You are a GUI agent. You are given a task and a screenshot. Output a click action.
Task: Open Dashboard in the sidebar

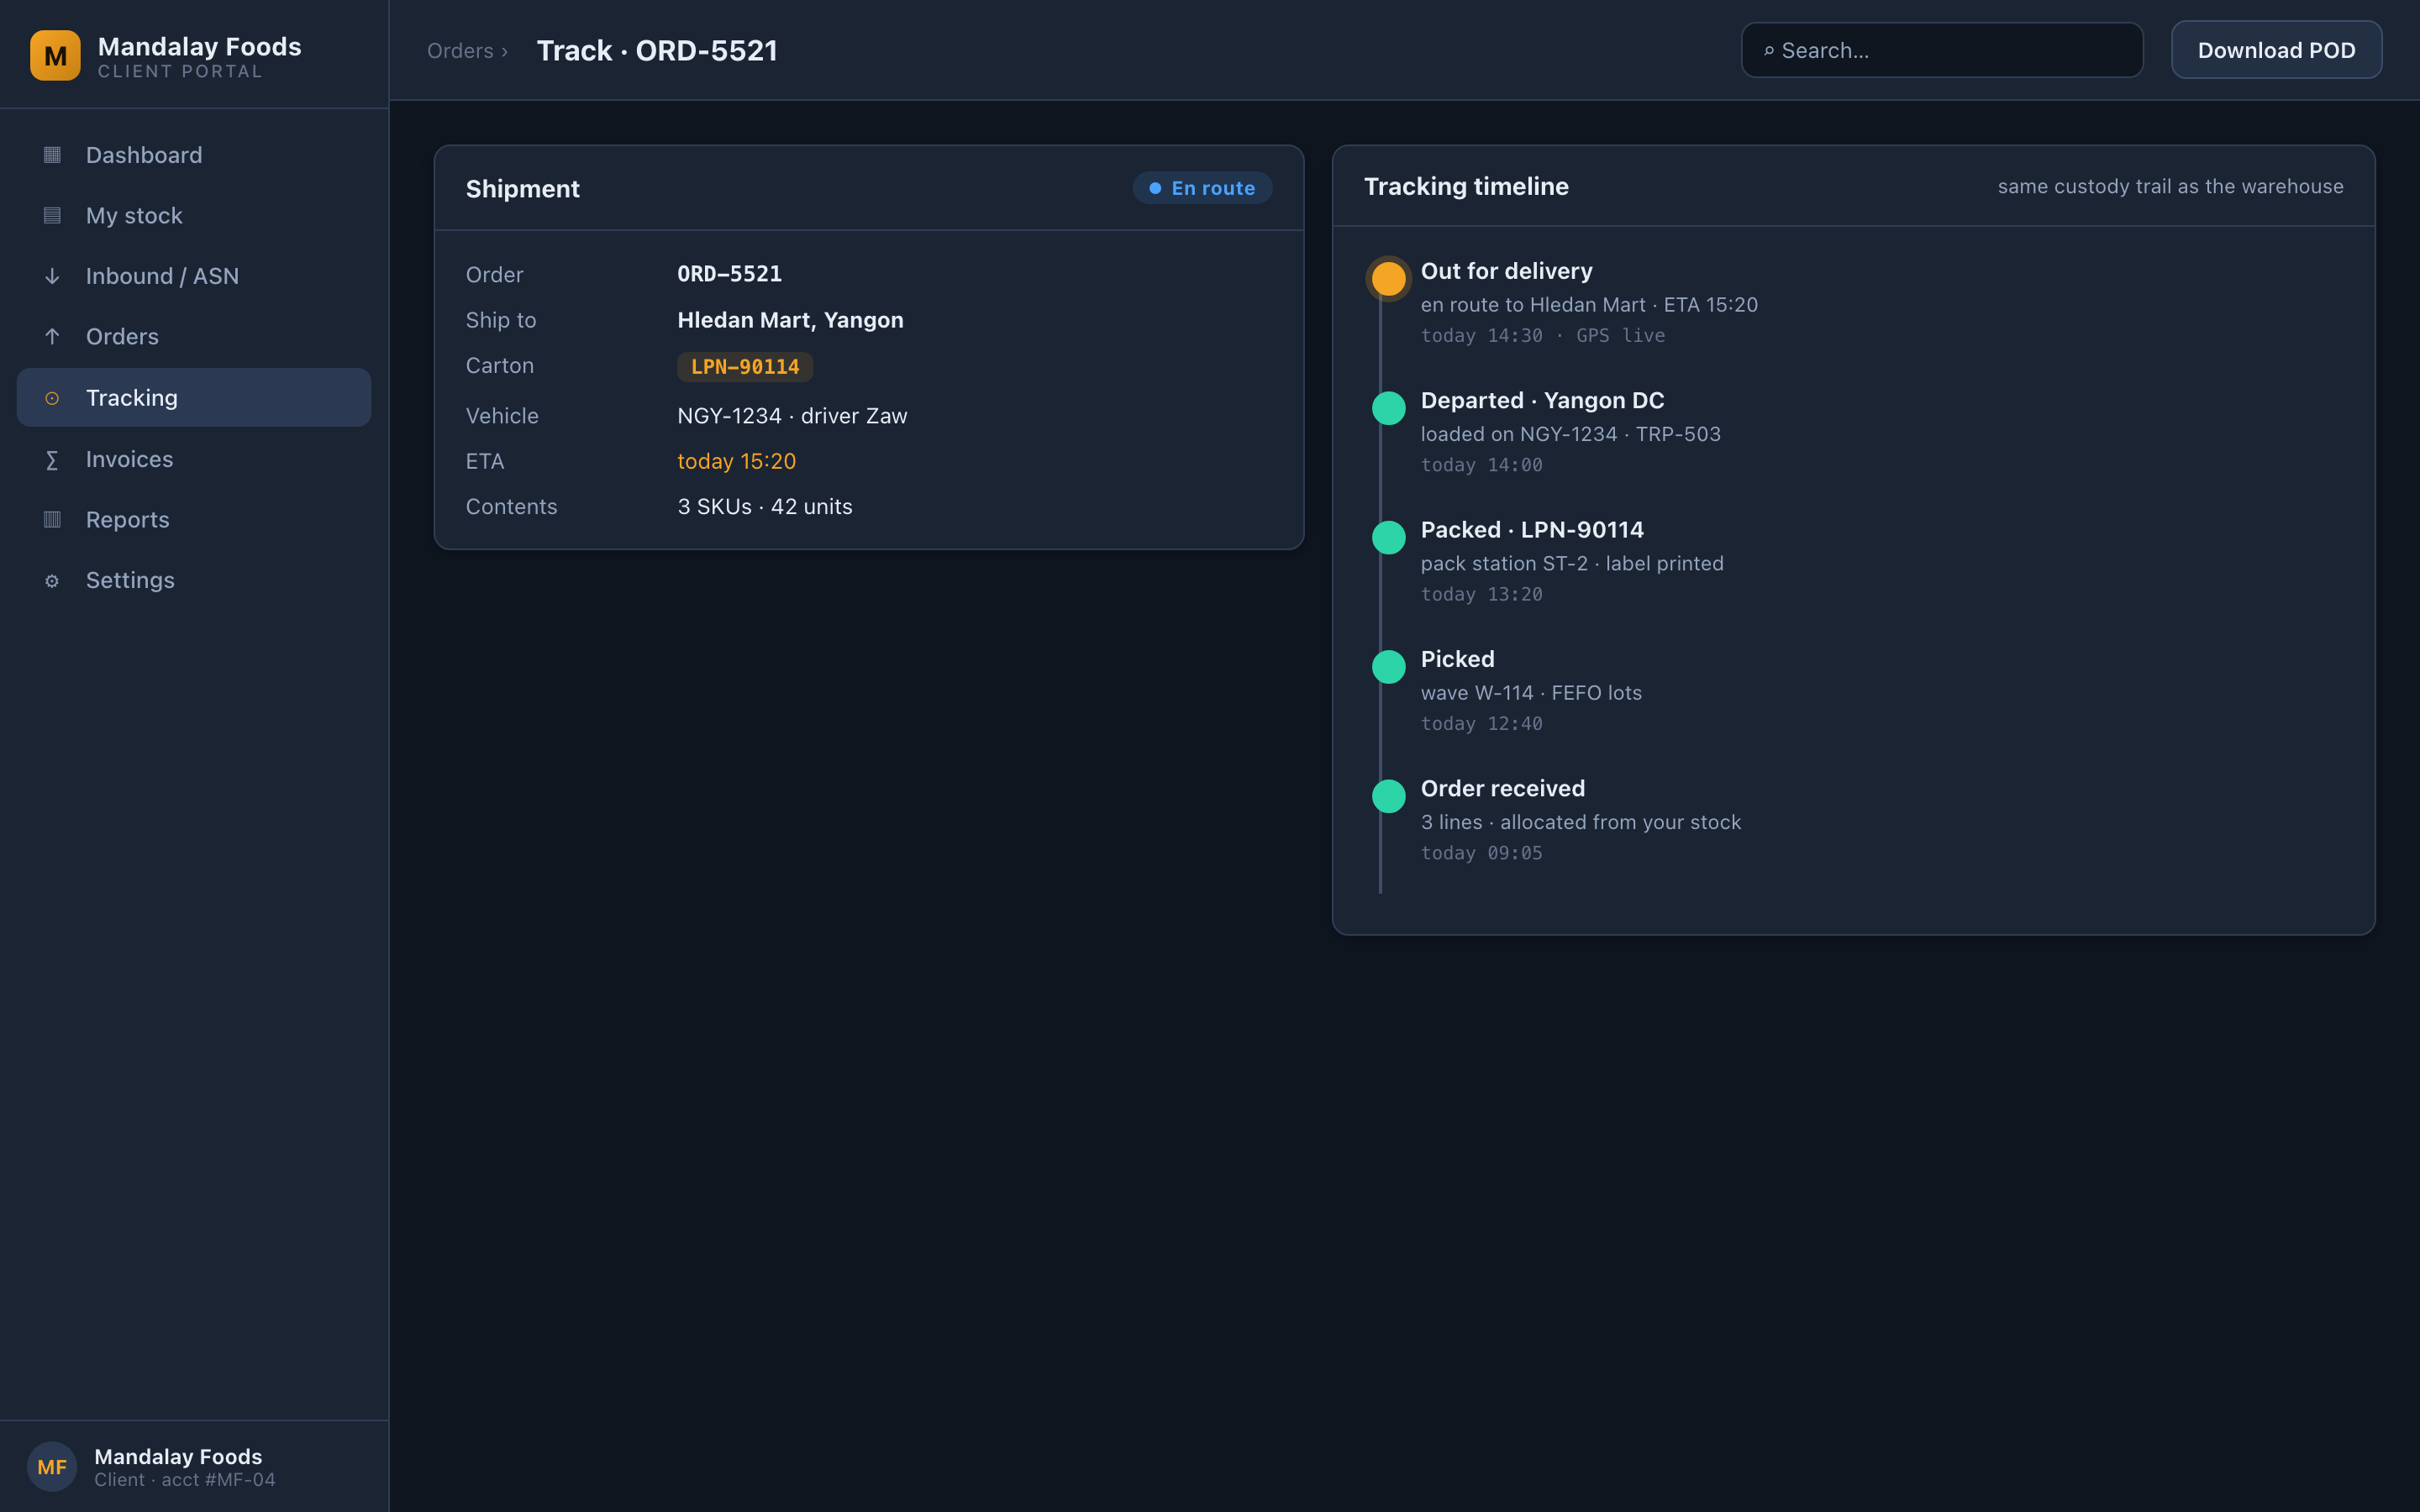click(x=194, y=155)
